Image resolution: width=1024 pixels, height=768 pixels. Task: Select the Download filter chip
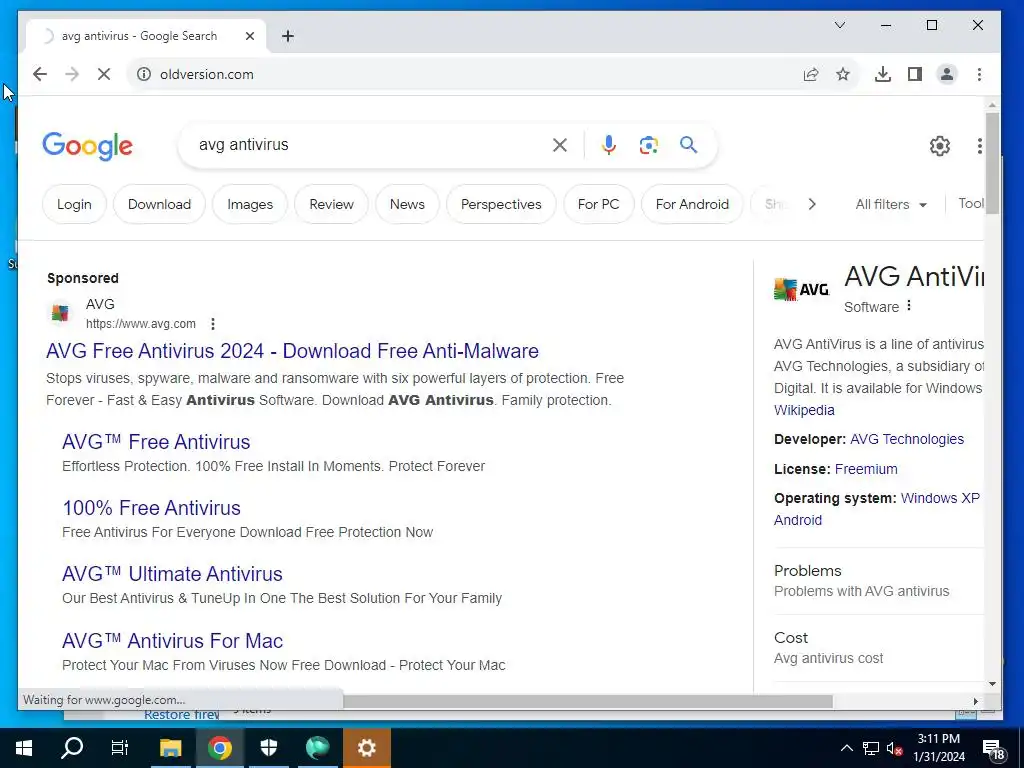point(159,204)
